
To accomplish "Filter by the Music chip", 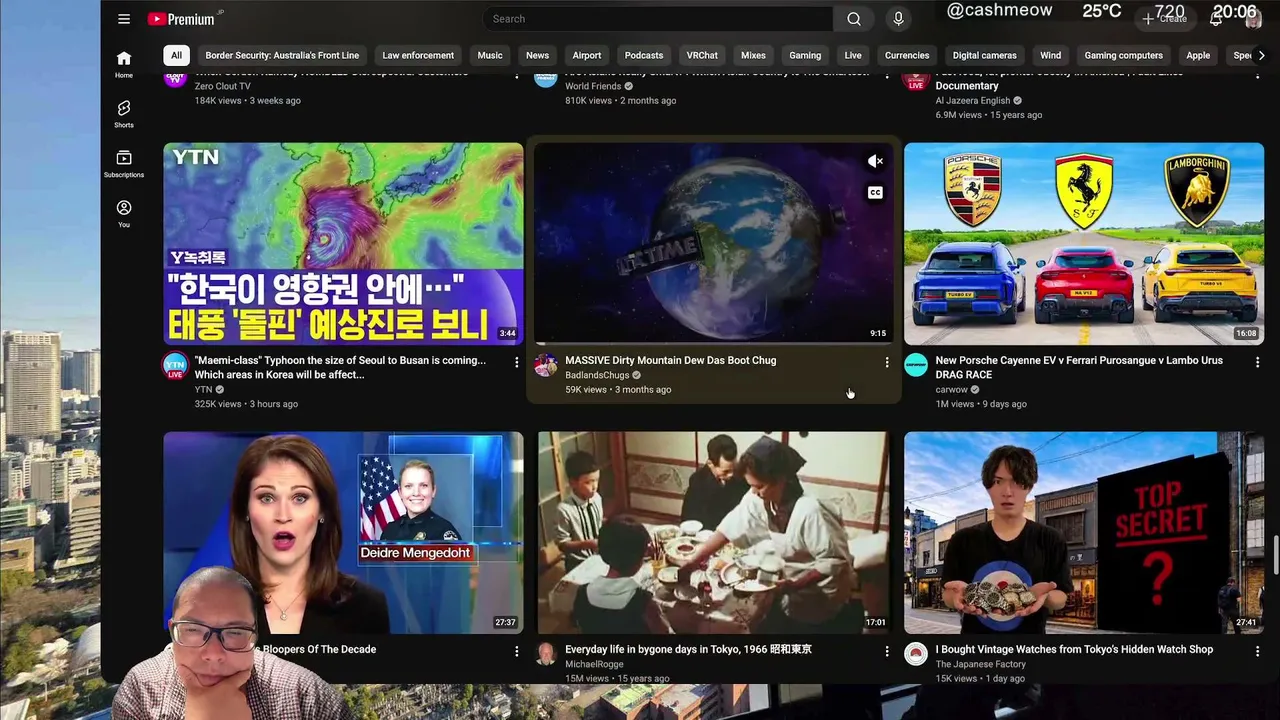I will (x=490, y=56).
